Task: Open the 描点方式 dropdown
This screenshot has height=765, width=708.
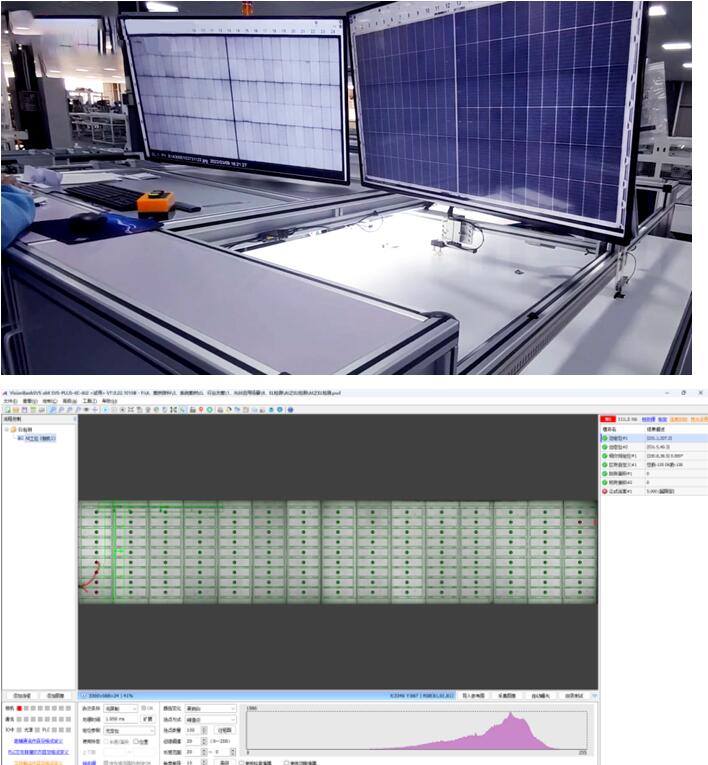Action: point(210,719)
